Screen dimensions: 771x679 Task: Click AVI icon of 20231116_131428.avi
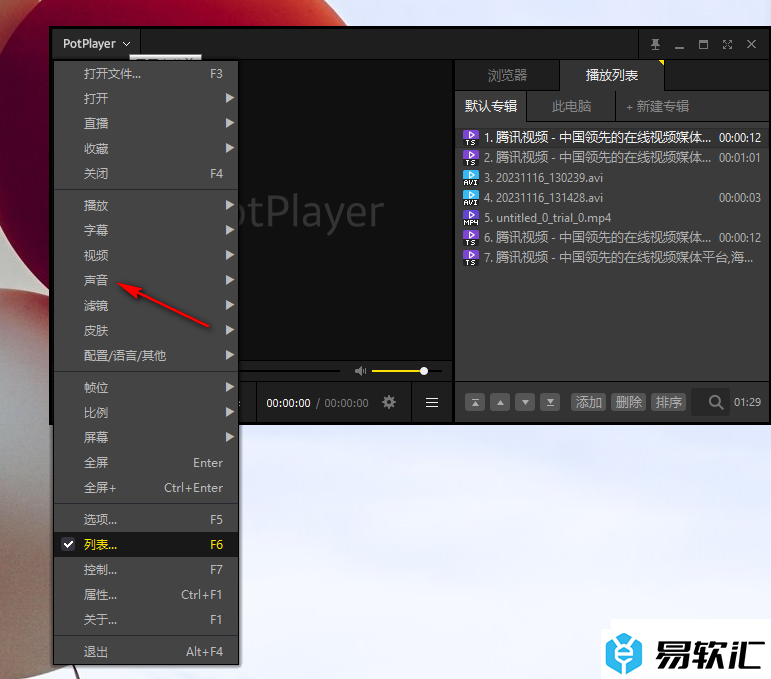click(471, 198)
